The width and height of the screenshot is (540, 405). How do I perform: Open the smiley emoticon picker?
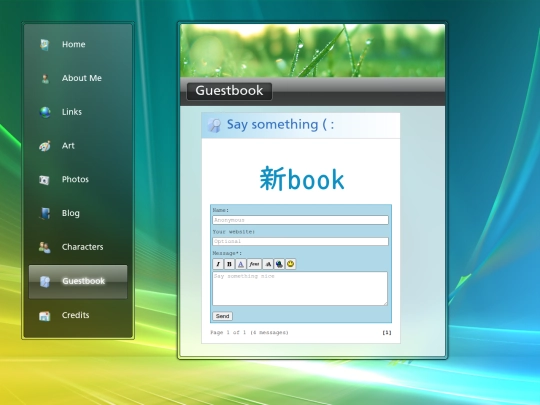[x=291, y=264]
